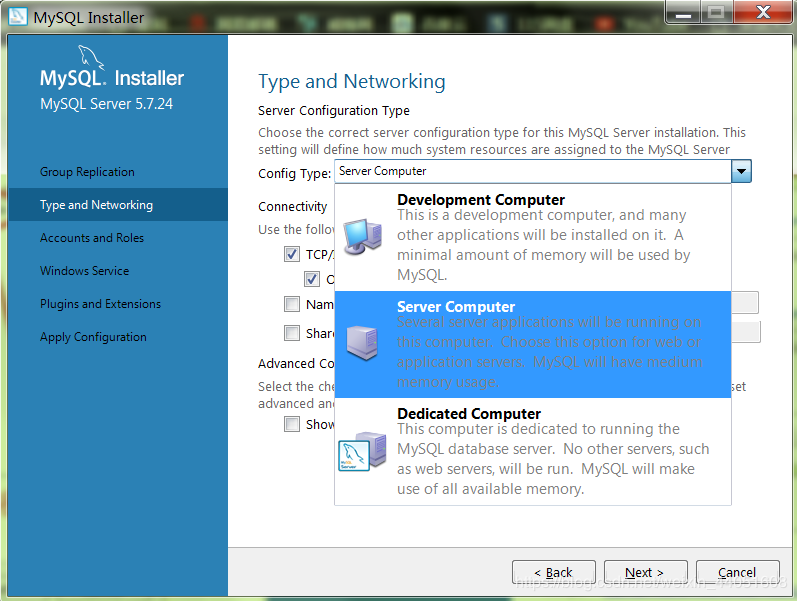Enable the Named Pipe checkbox
797x601 pixels.
tap(292, 304)
